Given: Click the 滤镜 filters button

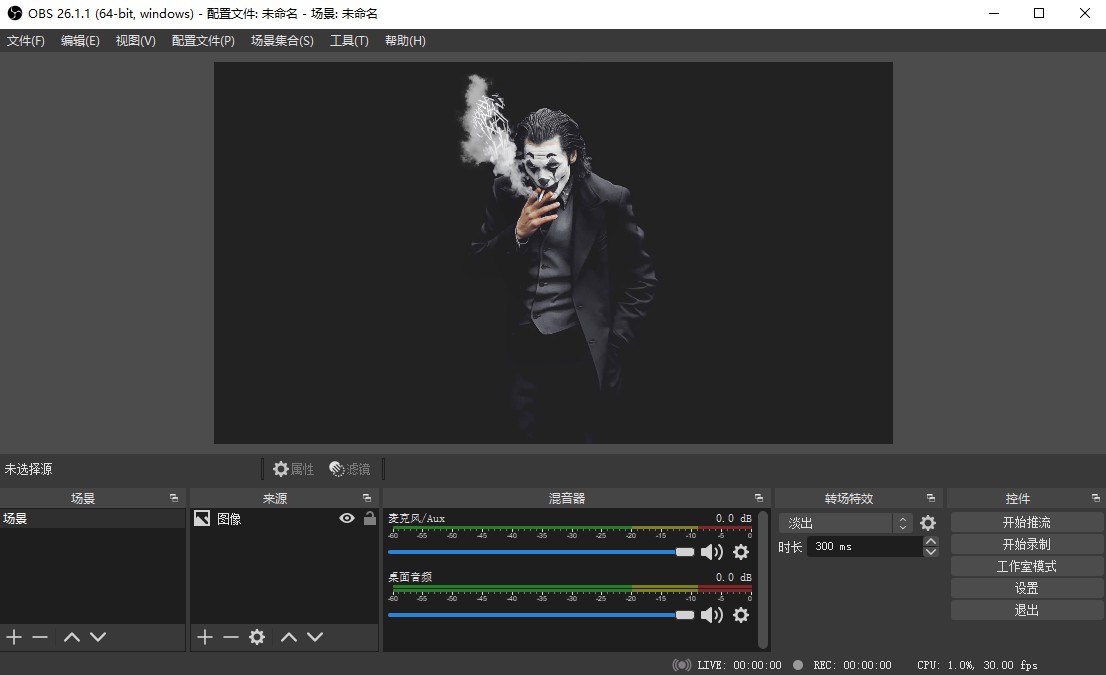Looking at the screenshot, I should (350, 469).
